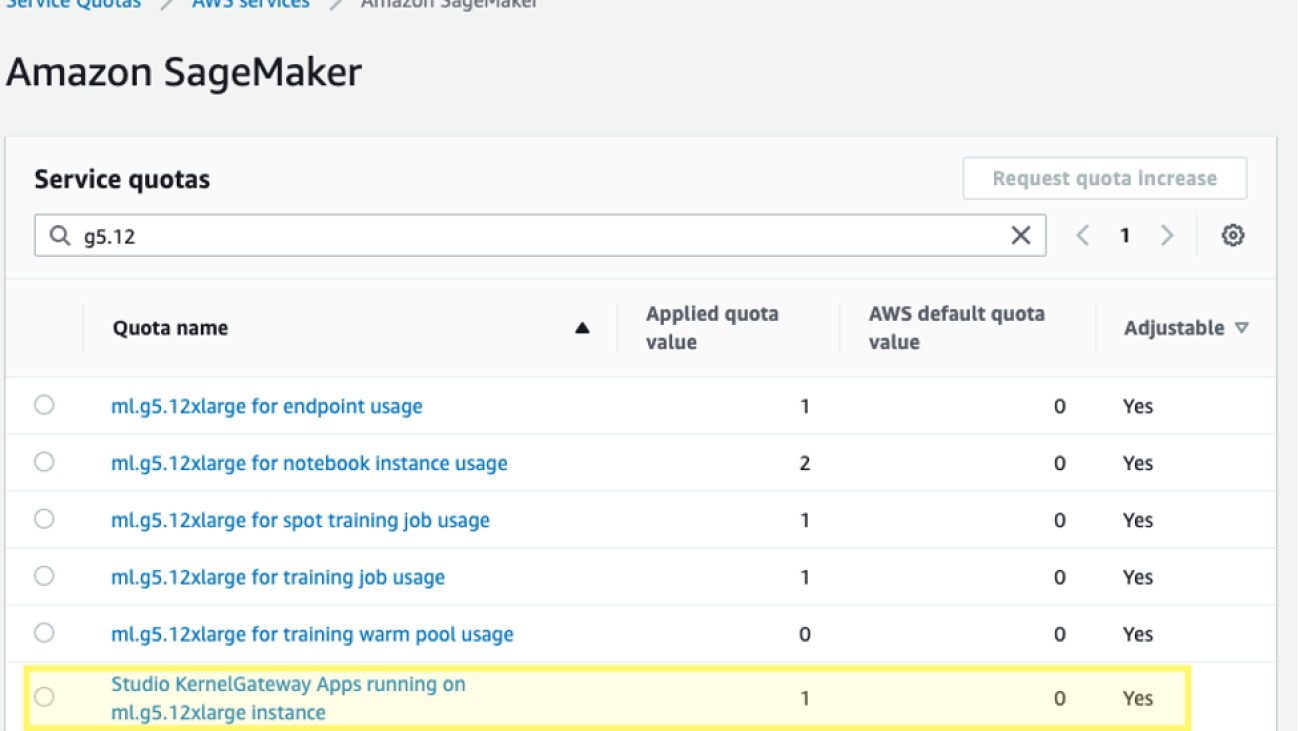The width and height of the screenshot is (1300, 731).
Task: Click Request quota increase button
Action: (1105, 178)
